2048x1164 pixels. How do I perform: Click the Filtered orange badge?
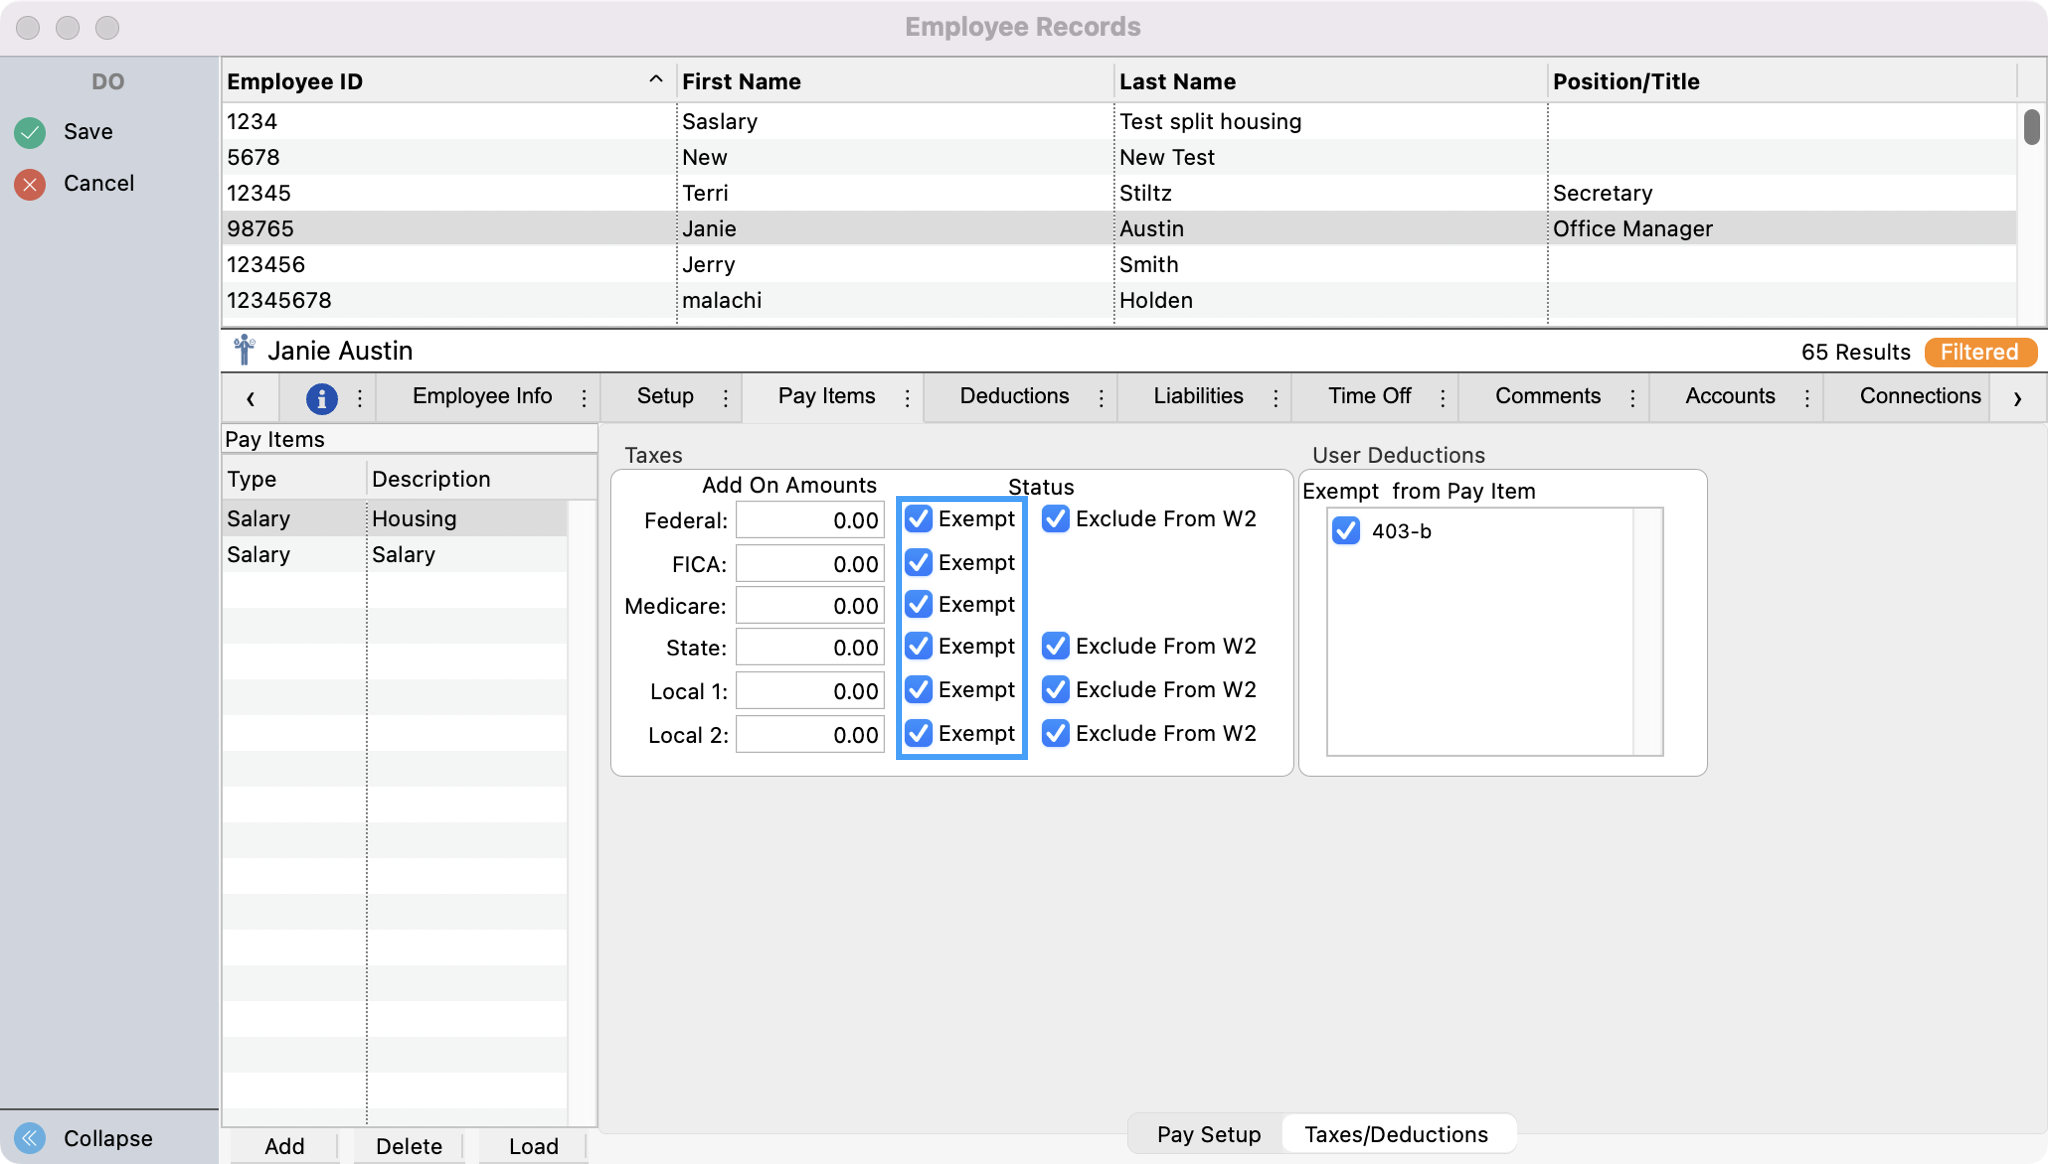point(1979,352)
